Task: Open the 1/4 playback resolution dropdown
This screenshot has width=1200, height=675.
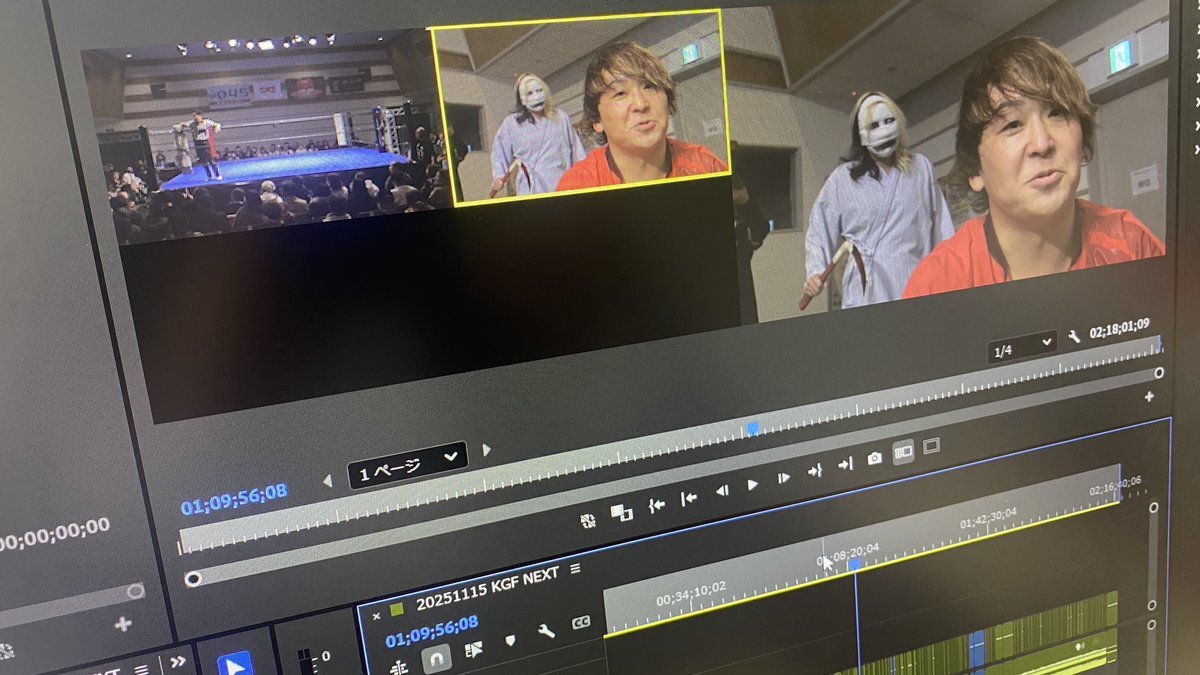Action: click(1022, 346)
